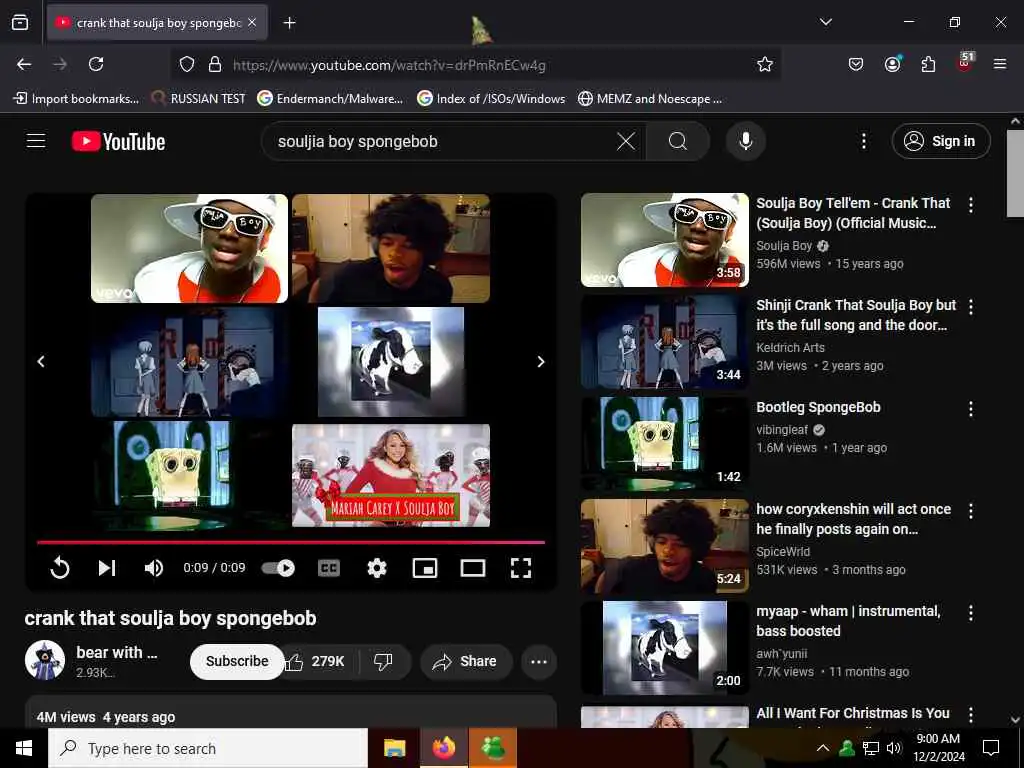Show hidden system tray icons
The image size is (1024, 768).
[823, 748]
